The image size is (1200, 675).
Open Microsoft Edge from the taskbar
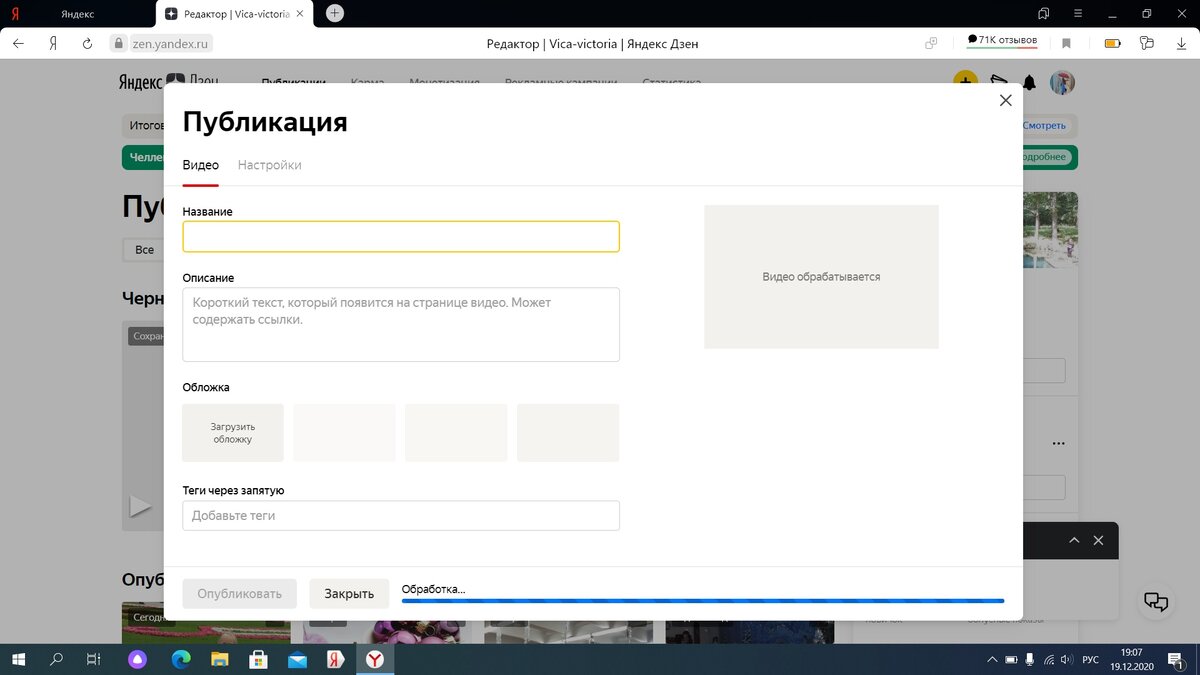pyautogui.click(x=181, y=659)
